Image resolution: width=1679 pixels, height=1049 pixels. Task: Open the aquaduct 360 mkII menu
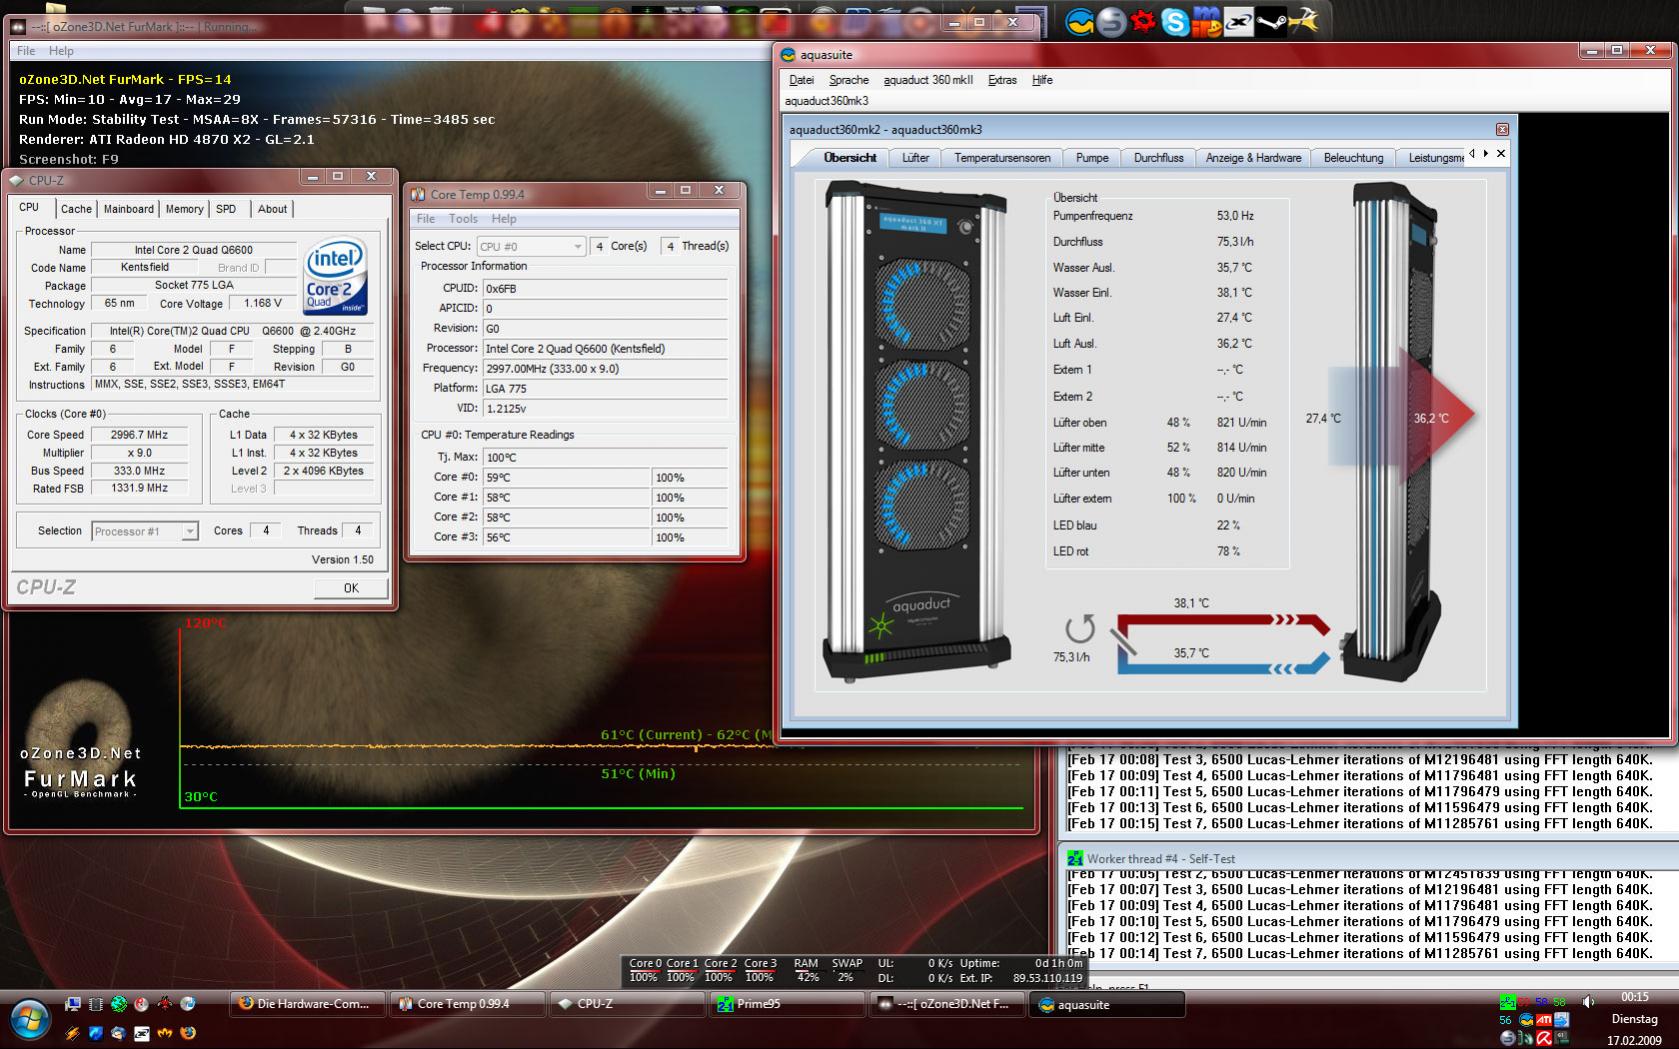pos(928,80)
